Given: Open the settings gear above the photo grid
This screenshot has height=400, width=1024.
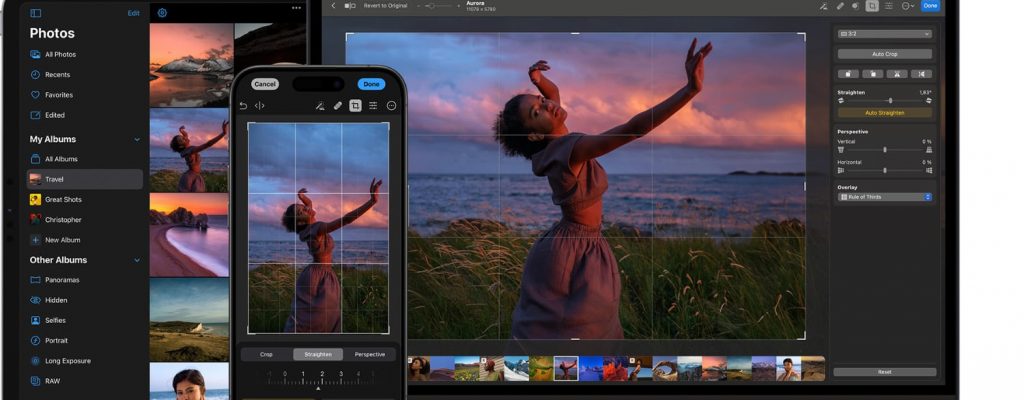Looking at the screenshot, I should [162, 13].
